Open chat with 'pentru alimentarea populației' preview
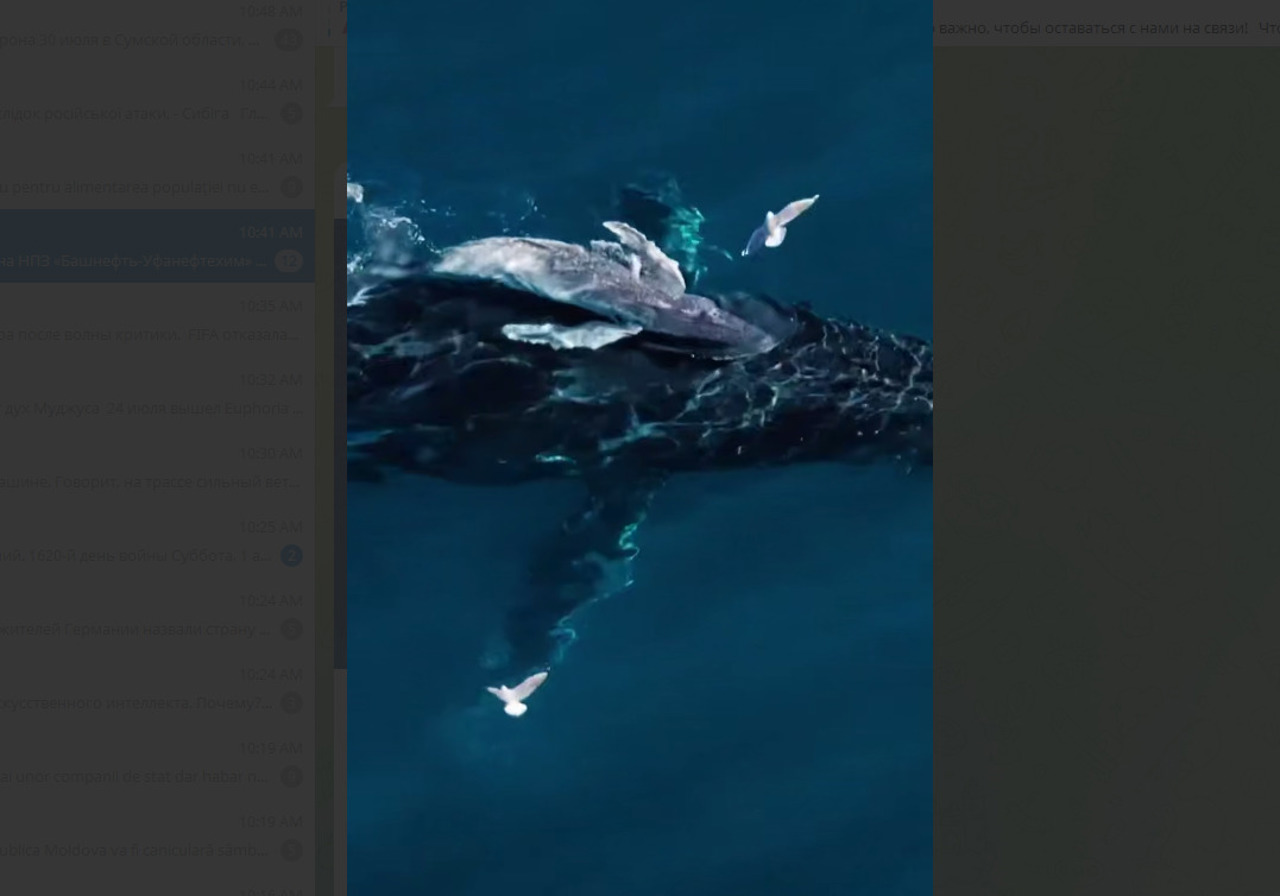The height and width of the screenshot is (896, 1280). 157,173
